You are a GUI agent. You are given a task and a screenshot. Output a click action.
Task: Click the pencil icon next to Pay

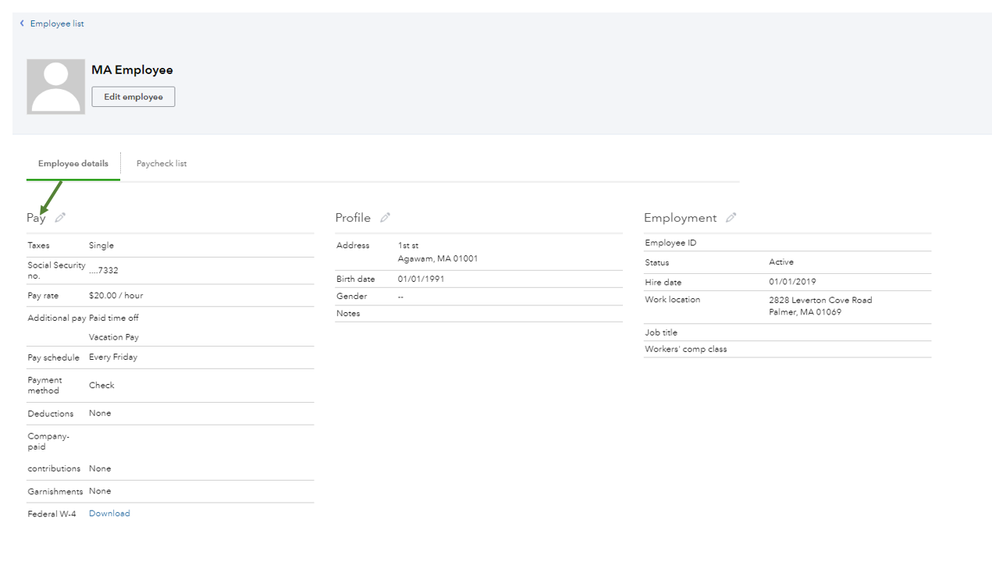click(61, 217)
